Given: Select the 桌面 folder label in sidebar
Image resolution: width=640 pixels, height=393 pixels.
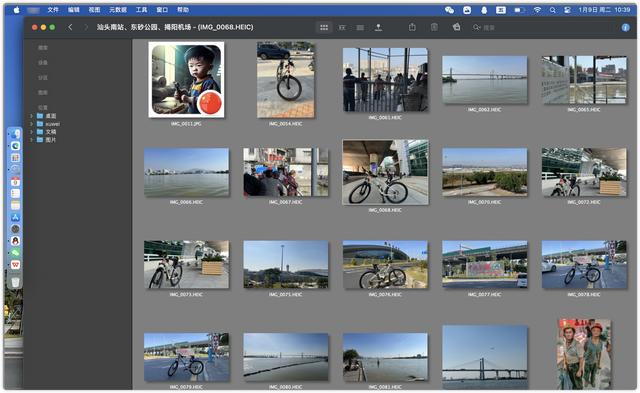Looking at the screenshot, I should [51, 116].
